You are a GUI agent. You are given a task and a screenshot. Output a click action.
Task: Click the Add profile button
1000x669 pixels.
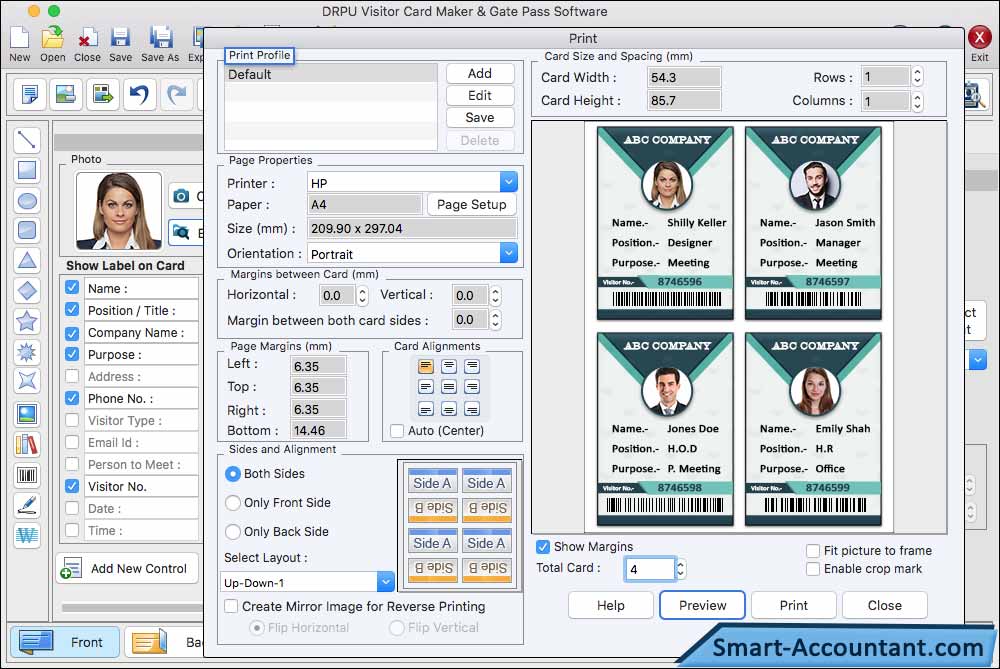coord(480,73)
